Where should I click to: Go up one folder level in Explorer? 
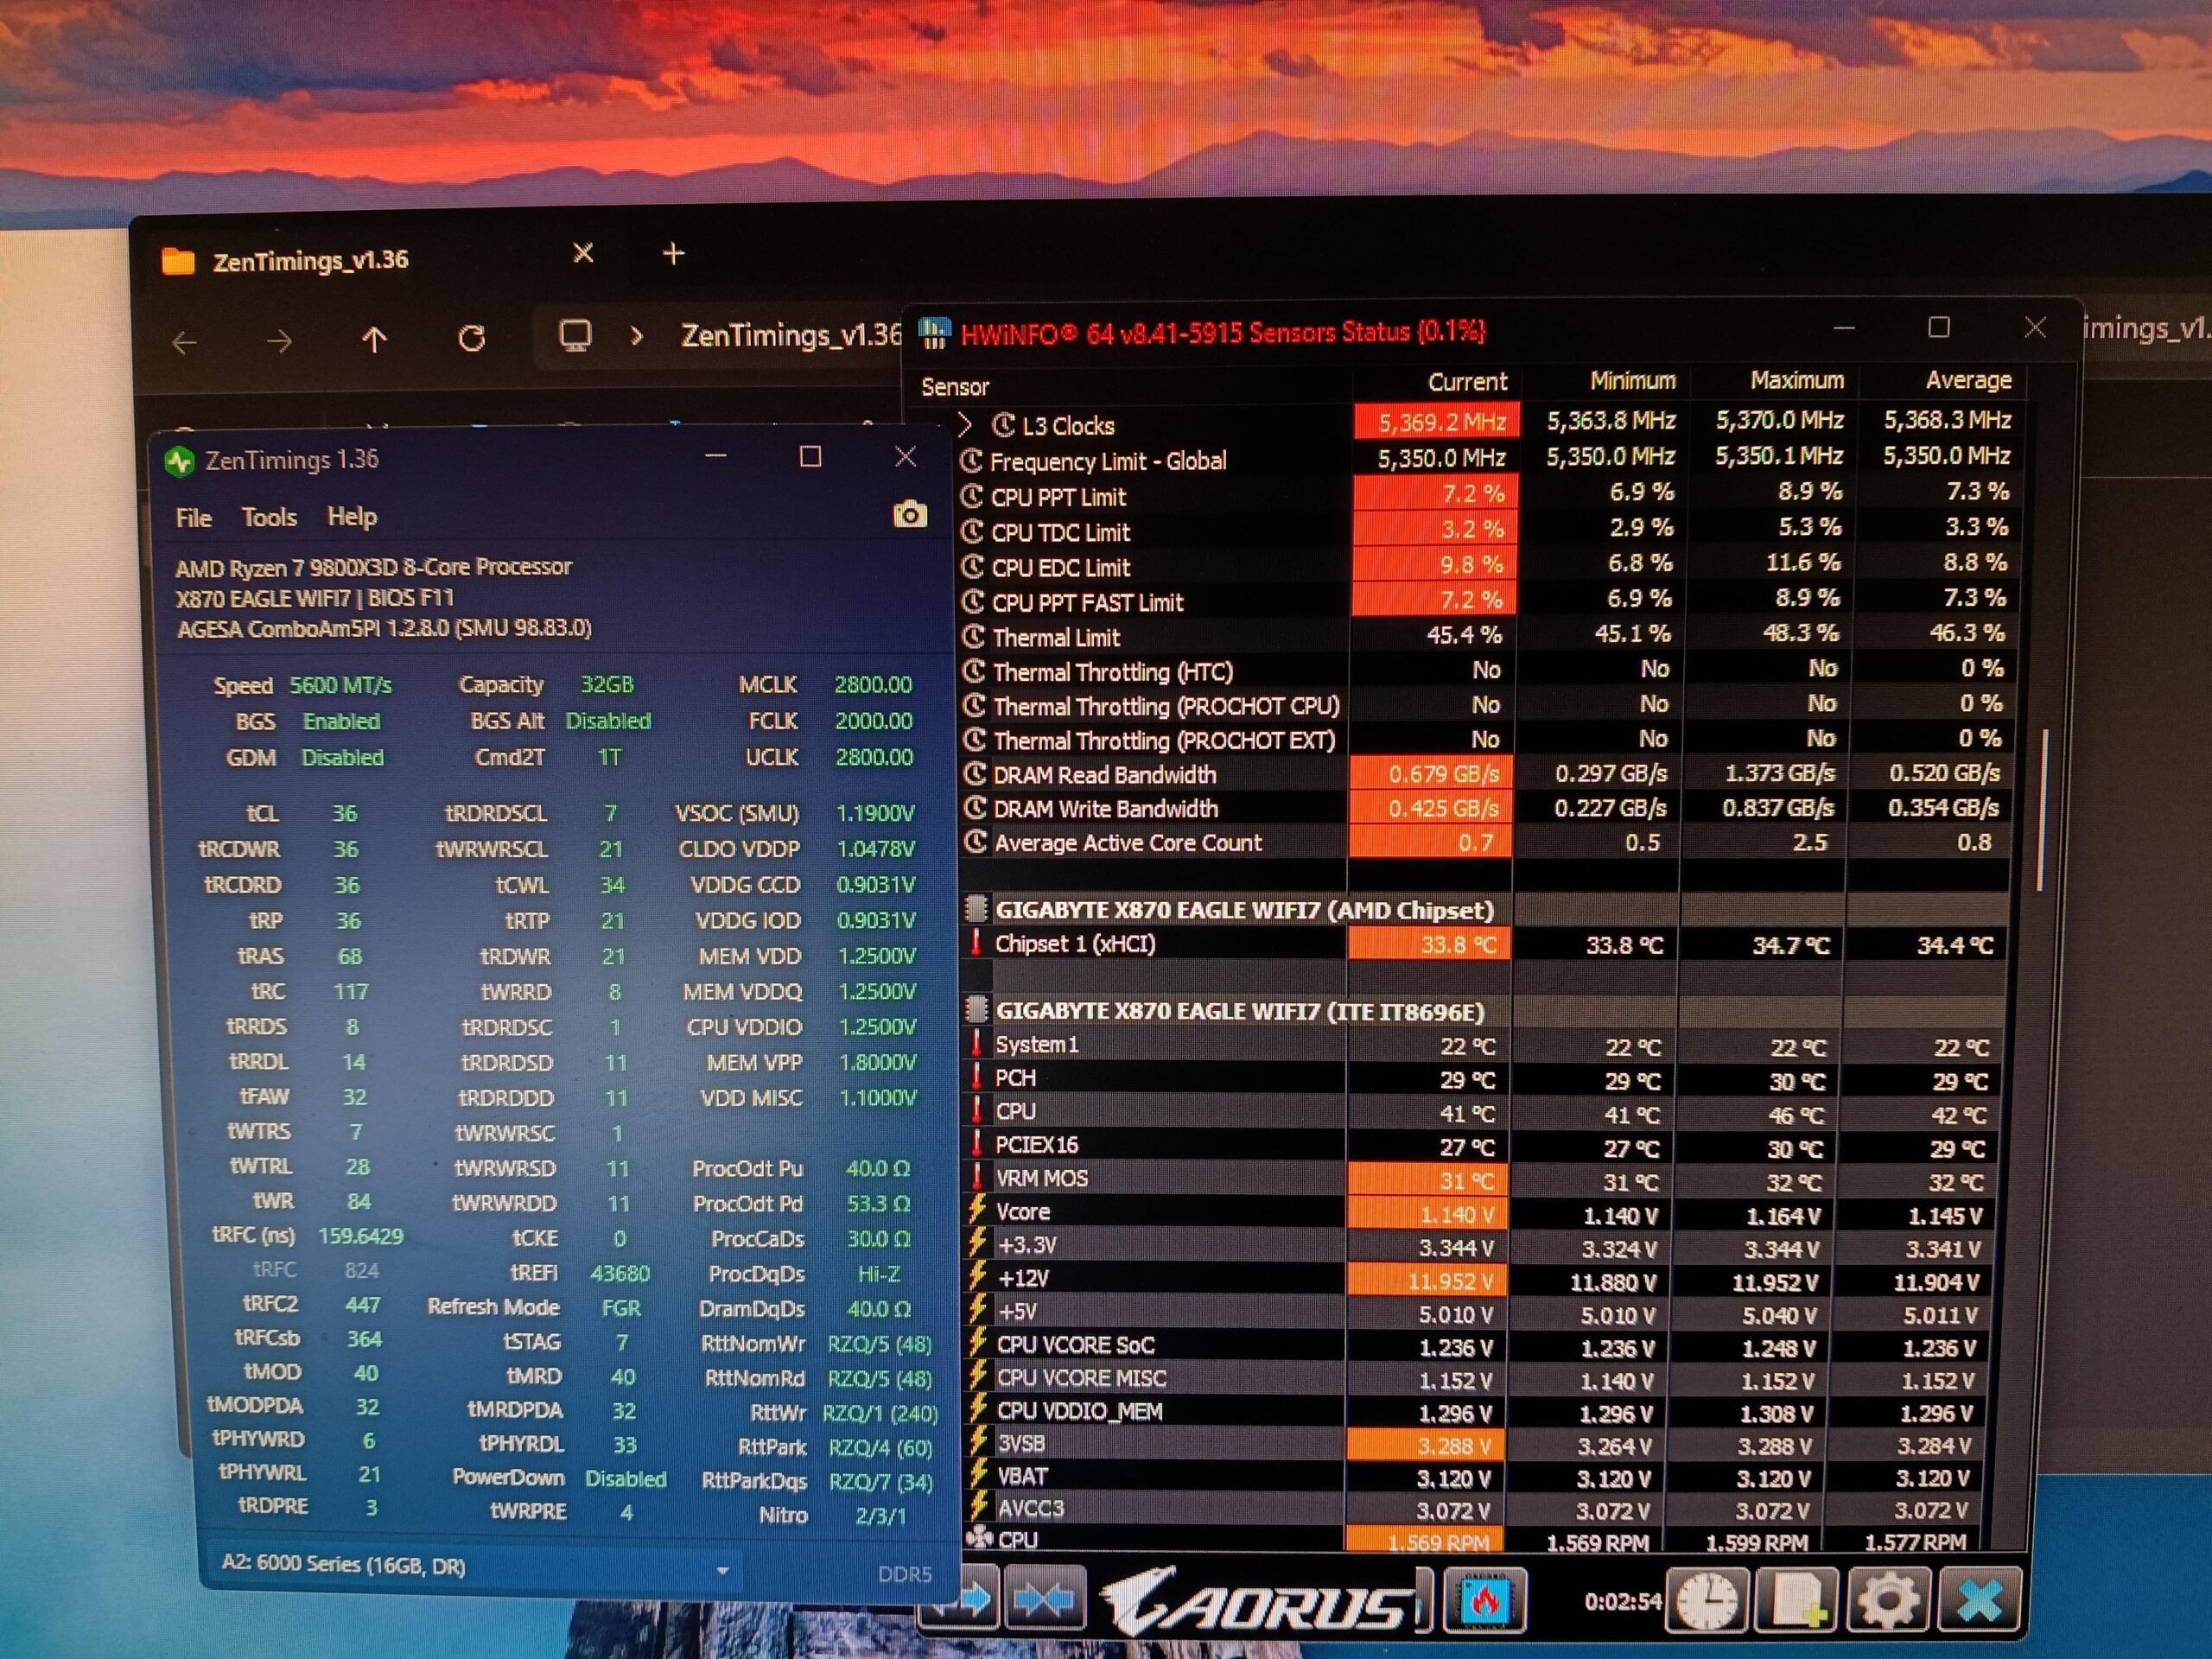click(374, 340)
